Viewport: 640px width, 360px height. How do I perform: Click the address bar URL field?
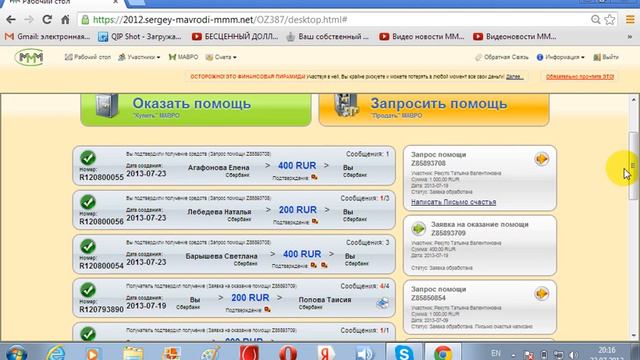[x=335, y=20]
